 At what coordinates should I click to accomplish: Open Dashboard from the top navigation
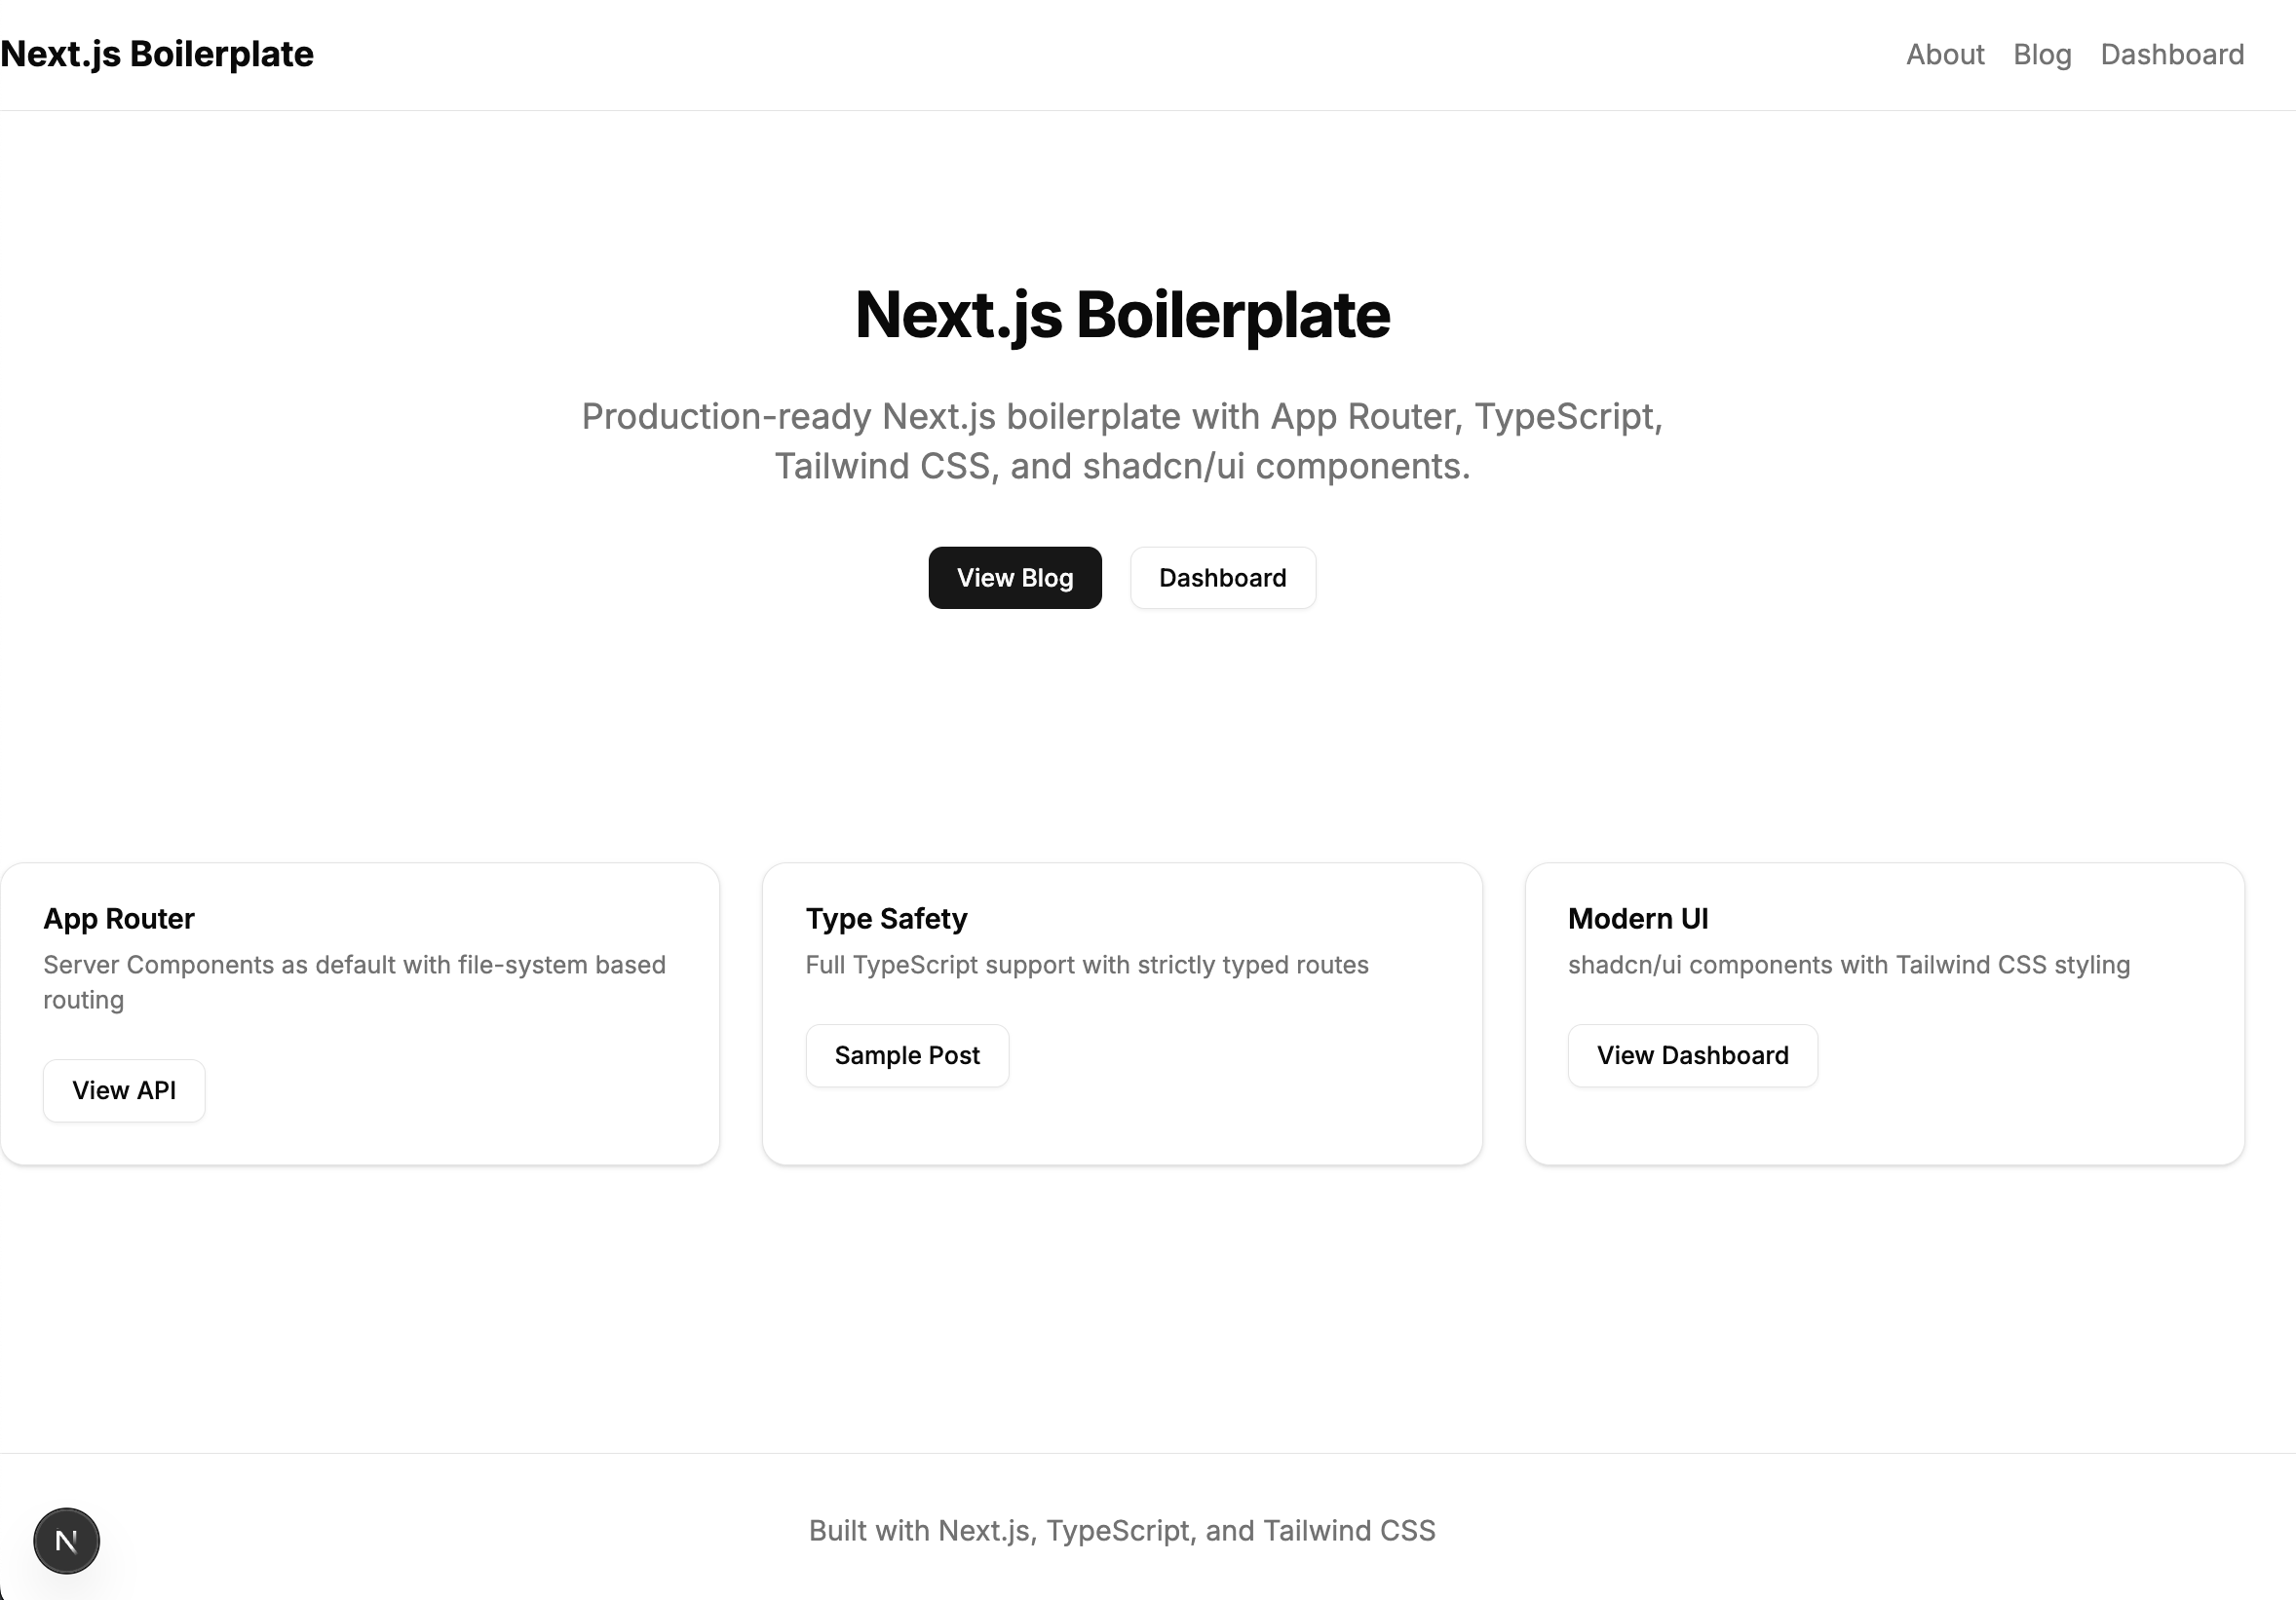click(2171, 54)
